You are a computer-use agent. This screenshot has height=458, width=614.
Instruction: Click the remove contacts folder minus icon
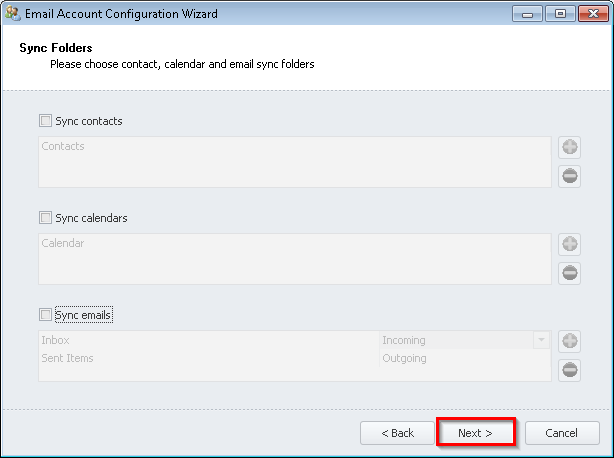coord(570,176)
